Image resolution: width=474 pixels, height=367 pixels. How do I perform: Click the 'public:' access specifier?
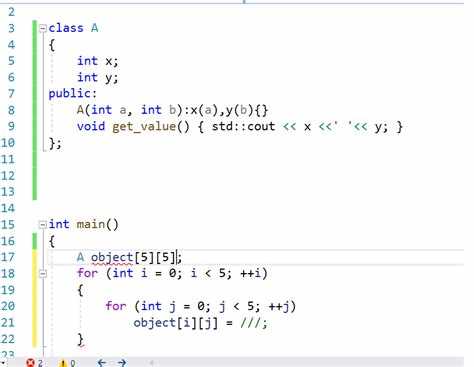[x=73, y=94]
